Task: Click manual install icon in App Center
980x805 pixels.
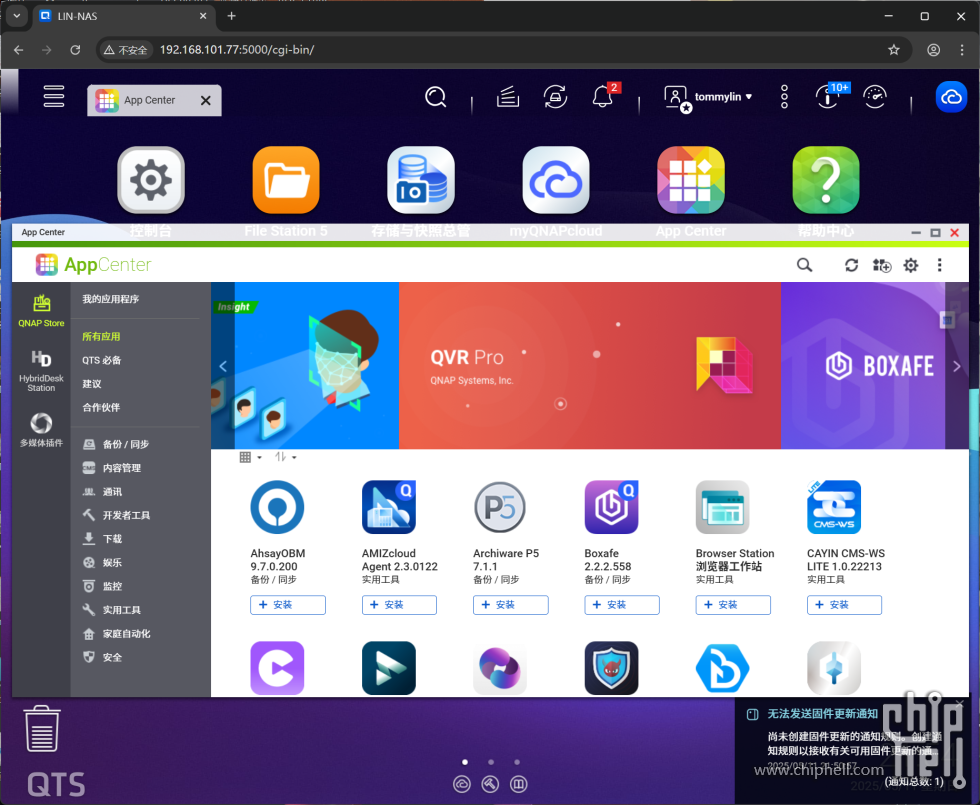Action: coord(882,265)
